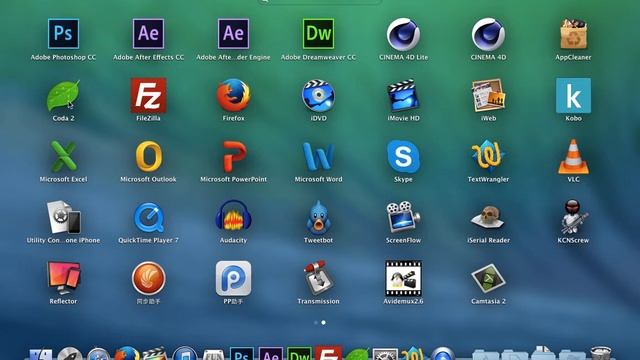Screen dimensions: 640x360
Task: Open the Reflector app
Action: click(63, 278)
